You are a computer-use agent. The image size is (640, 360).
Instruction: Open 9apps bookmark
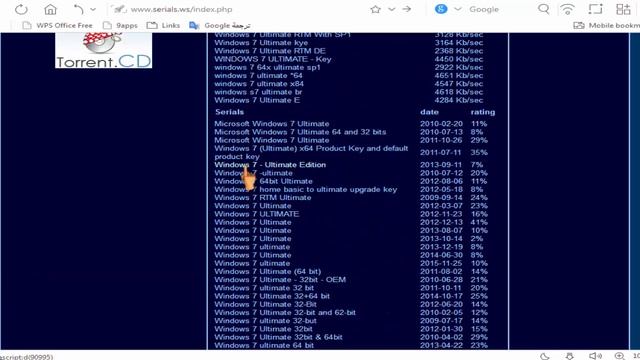[120, 25]
